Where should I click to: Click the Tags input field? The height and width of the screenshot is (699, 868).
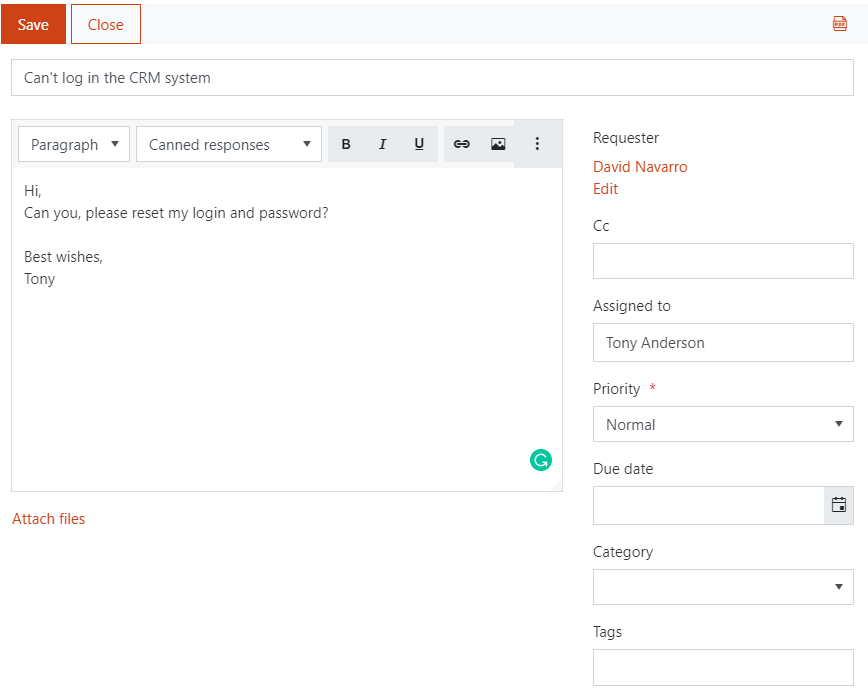[723, 667]
